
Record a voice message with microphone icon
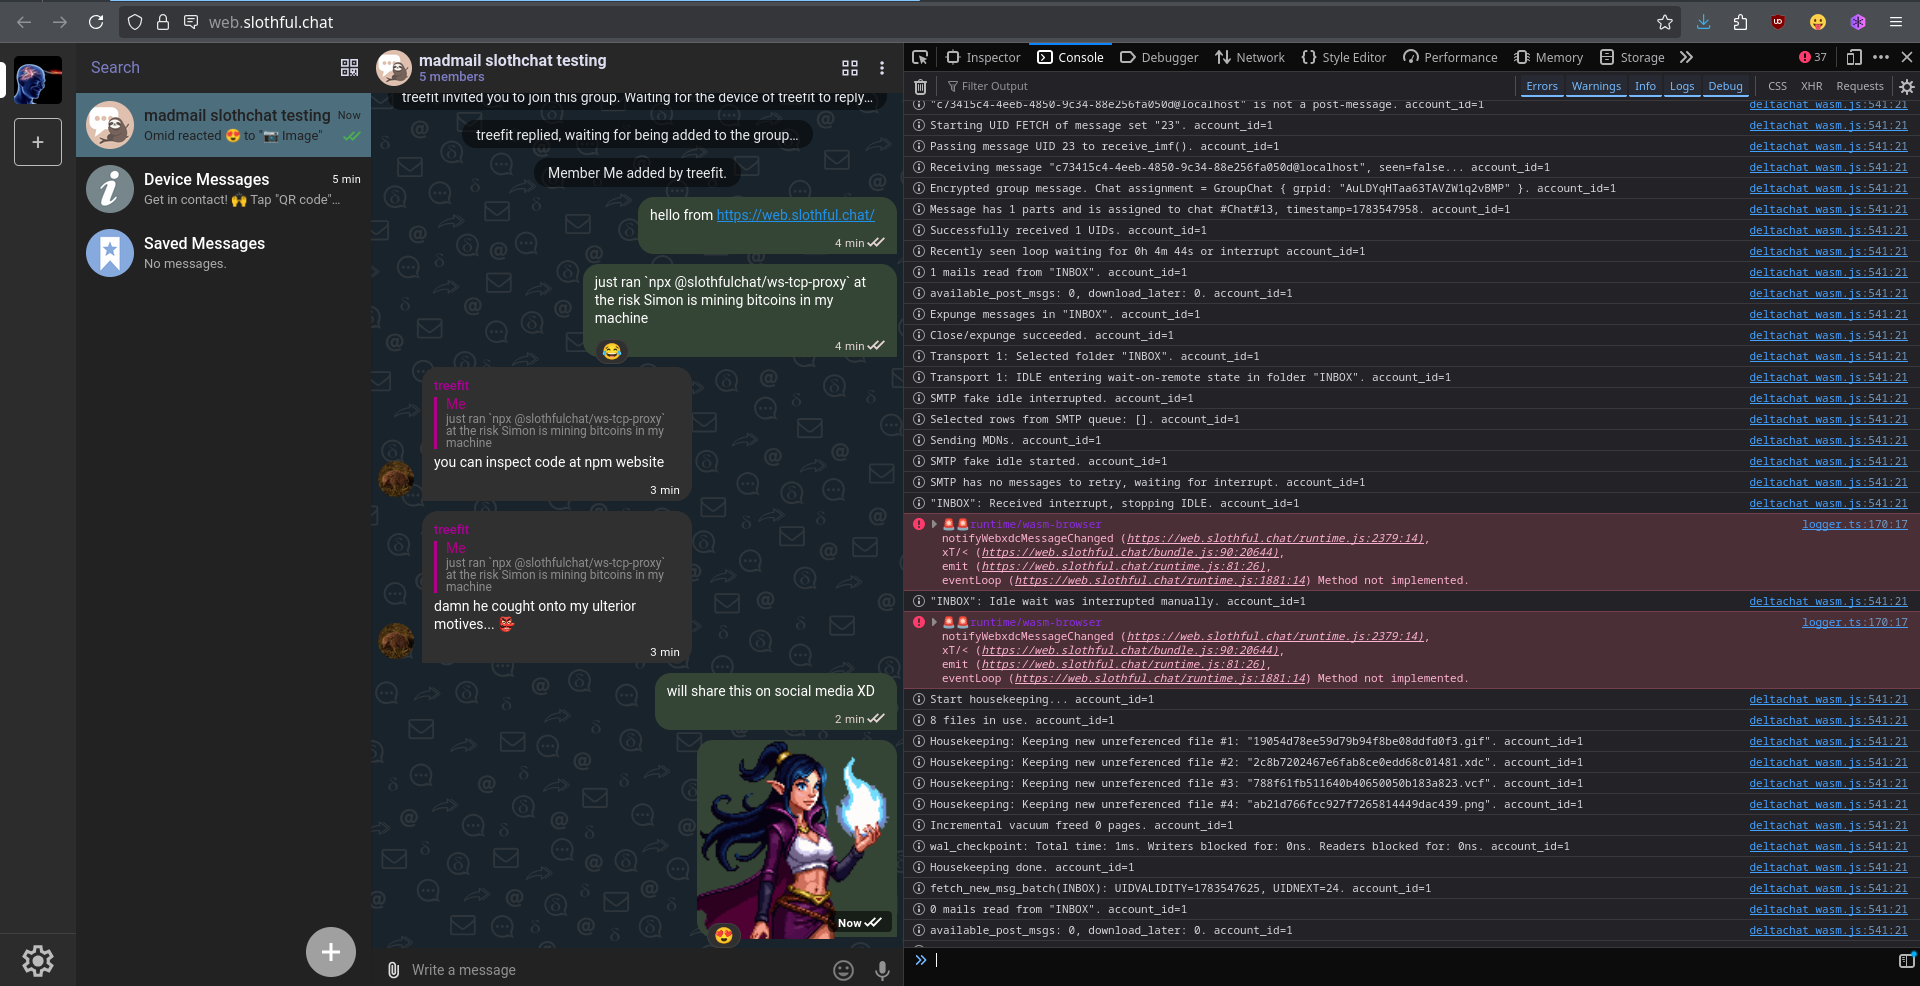click(x=882, y=970)
